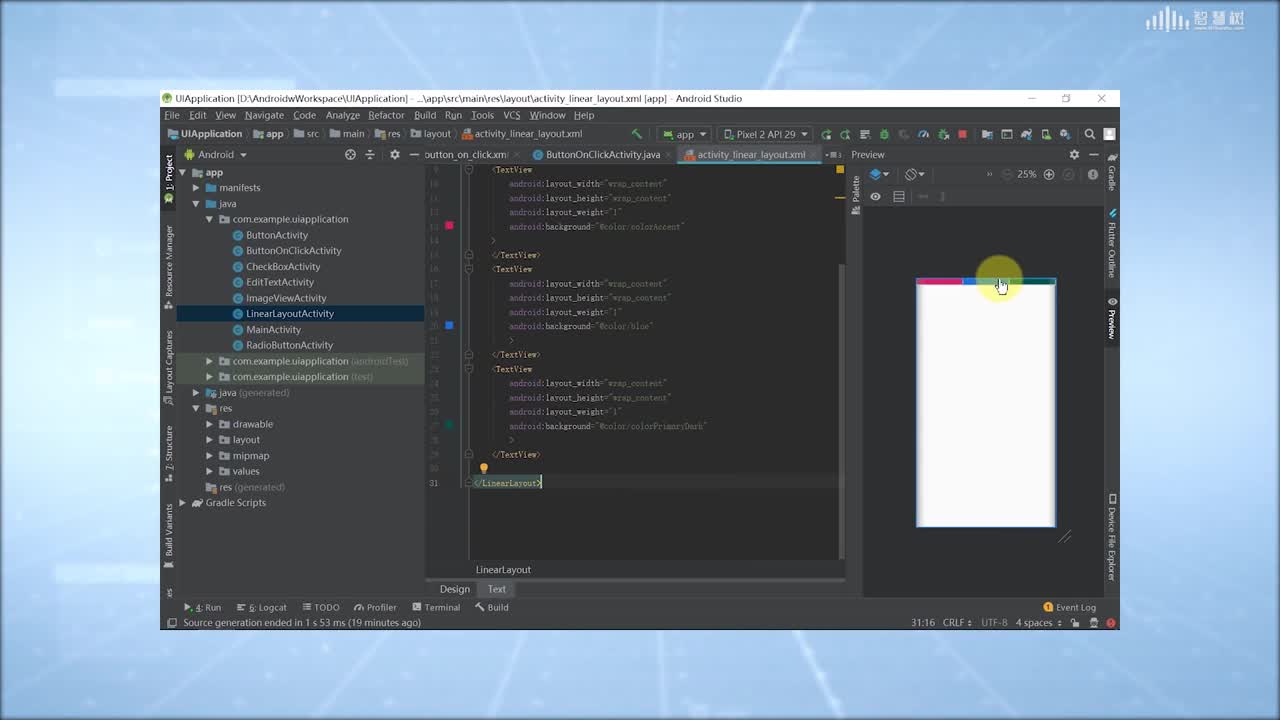Image resolution: width=1280 pixels, height=720 pixels.
Task: Open the Device File Explorer tool window
Action: (x=1112, y=538)
